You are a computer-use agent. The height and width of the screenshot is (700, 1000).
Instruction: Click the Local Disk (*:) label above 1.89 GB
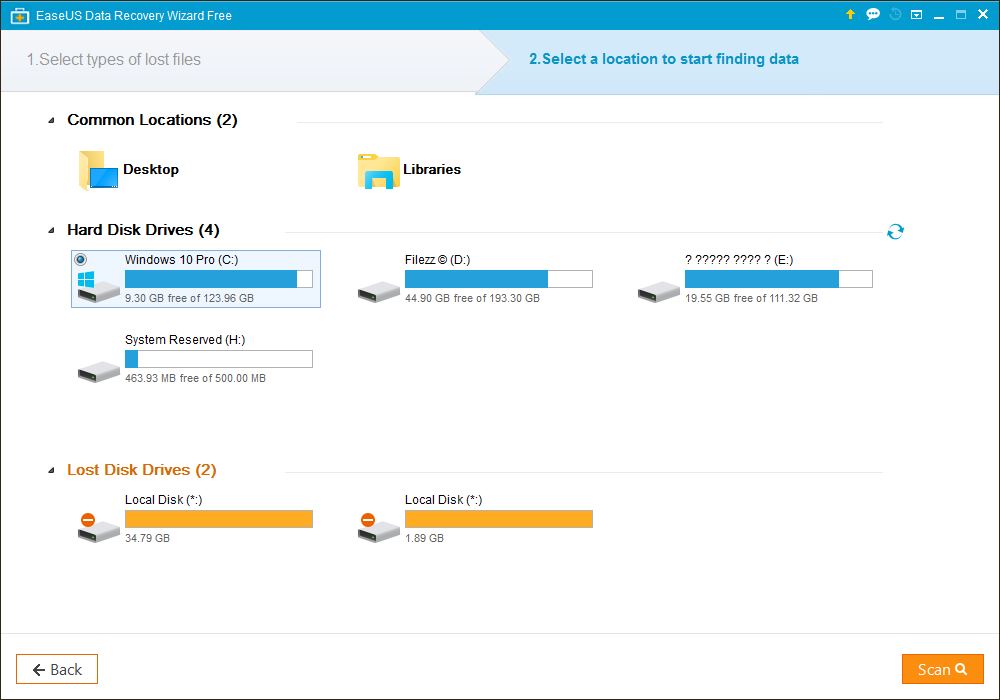[x=444, y=500]
